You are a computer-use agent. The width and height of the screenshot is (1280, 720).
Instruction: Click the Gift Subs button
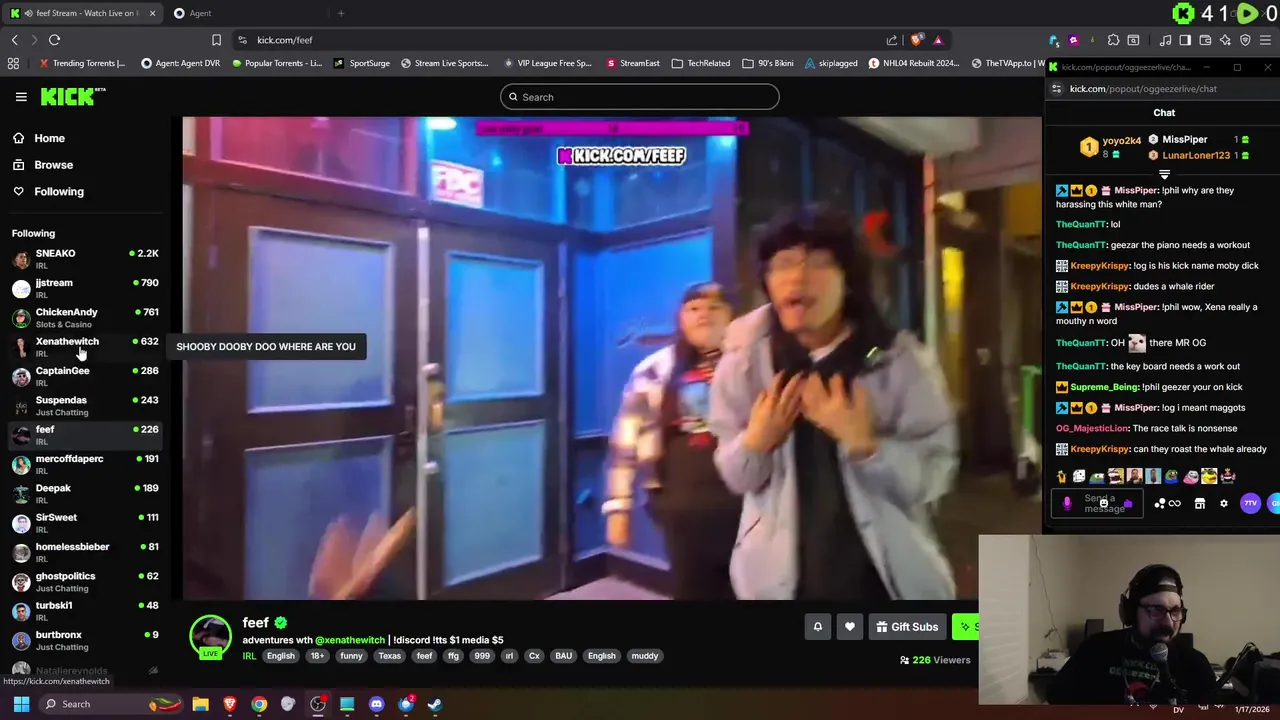[x=907, y=627]
